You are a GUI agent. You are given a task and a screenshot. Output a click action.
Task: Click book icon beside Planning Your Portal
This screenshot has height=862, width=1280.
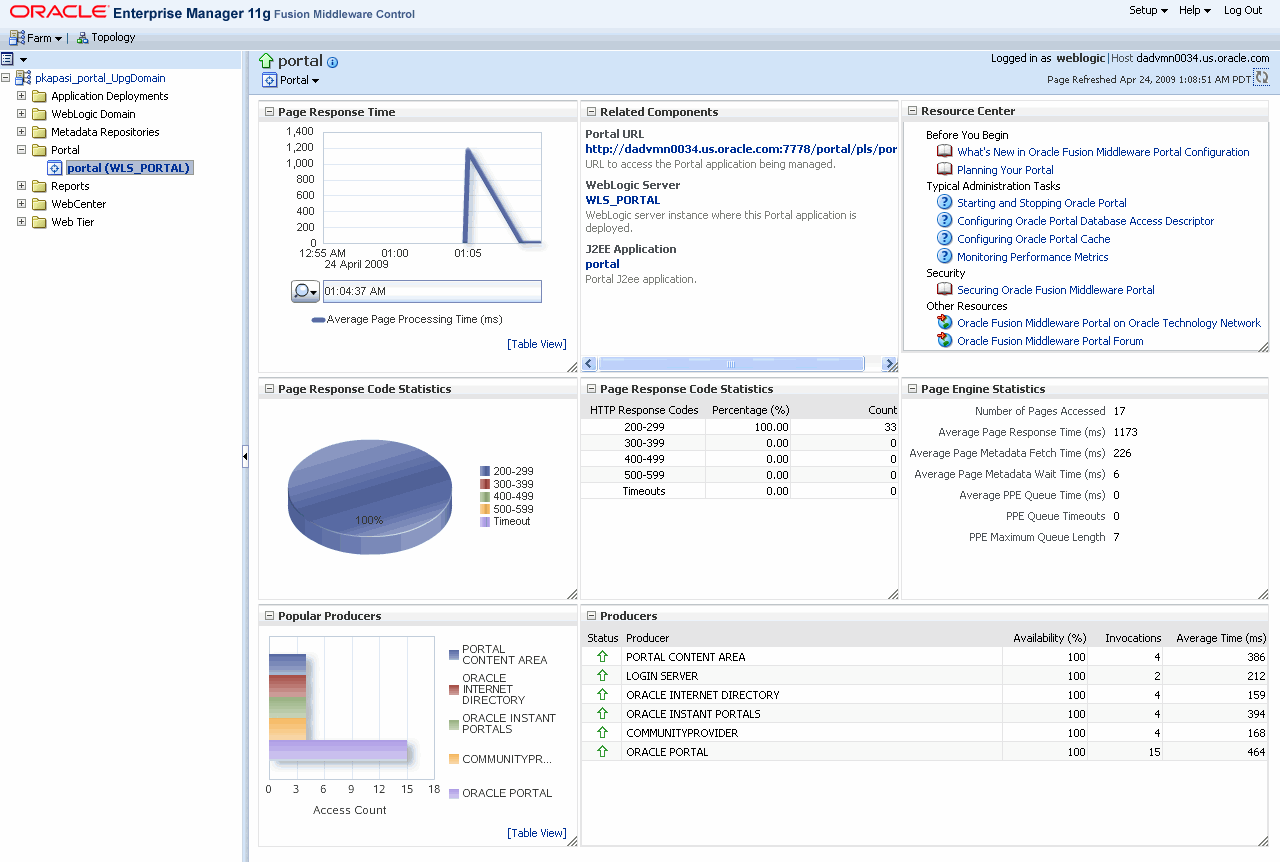[944, 169]
